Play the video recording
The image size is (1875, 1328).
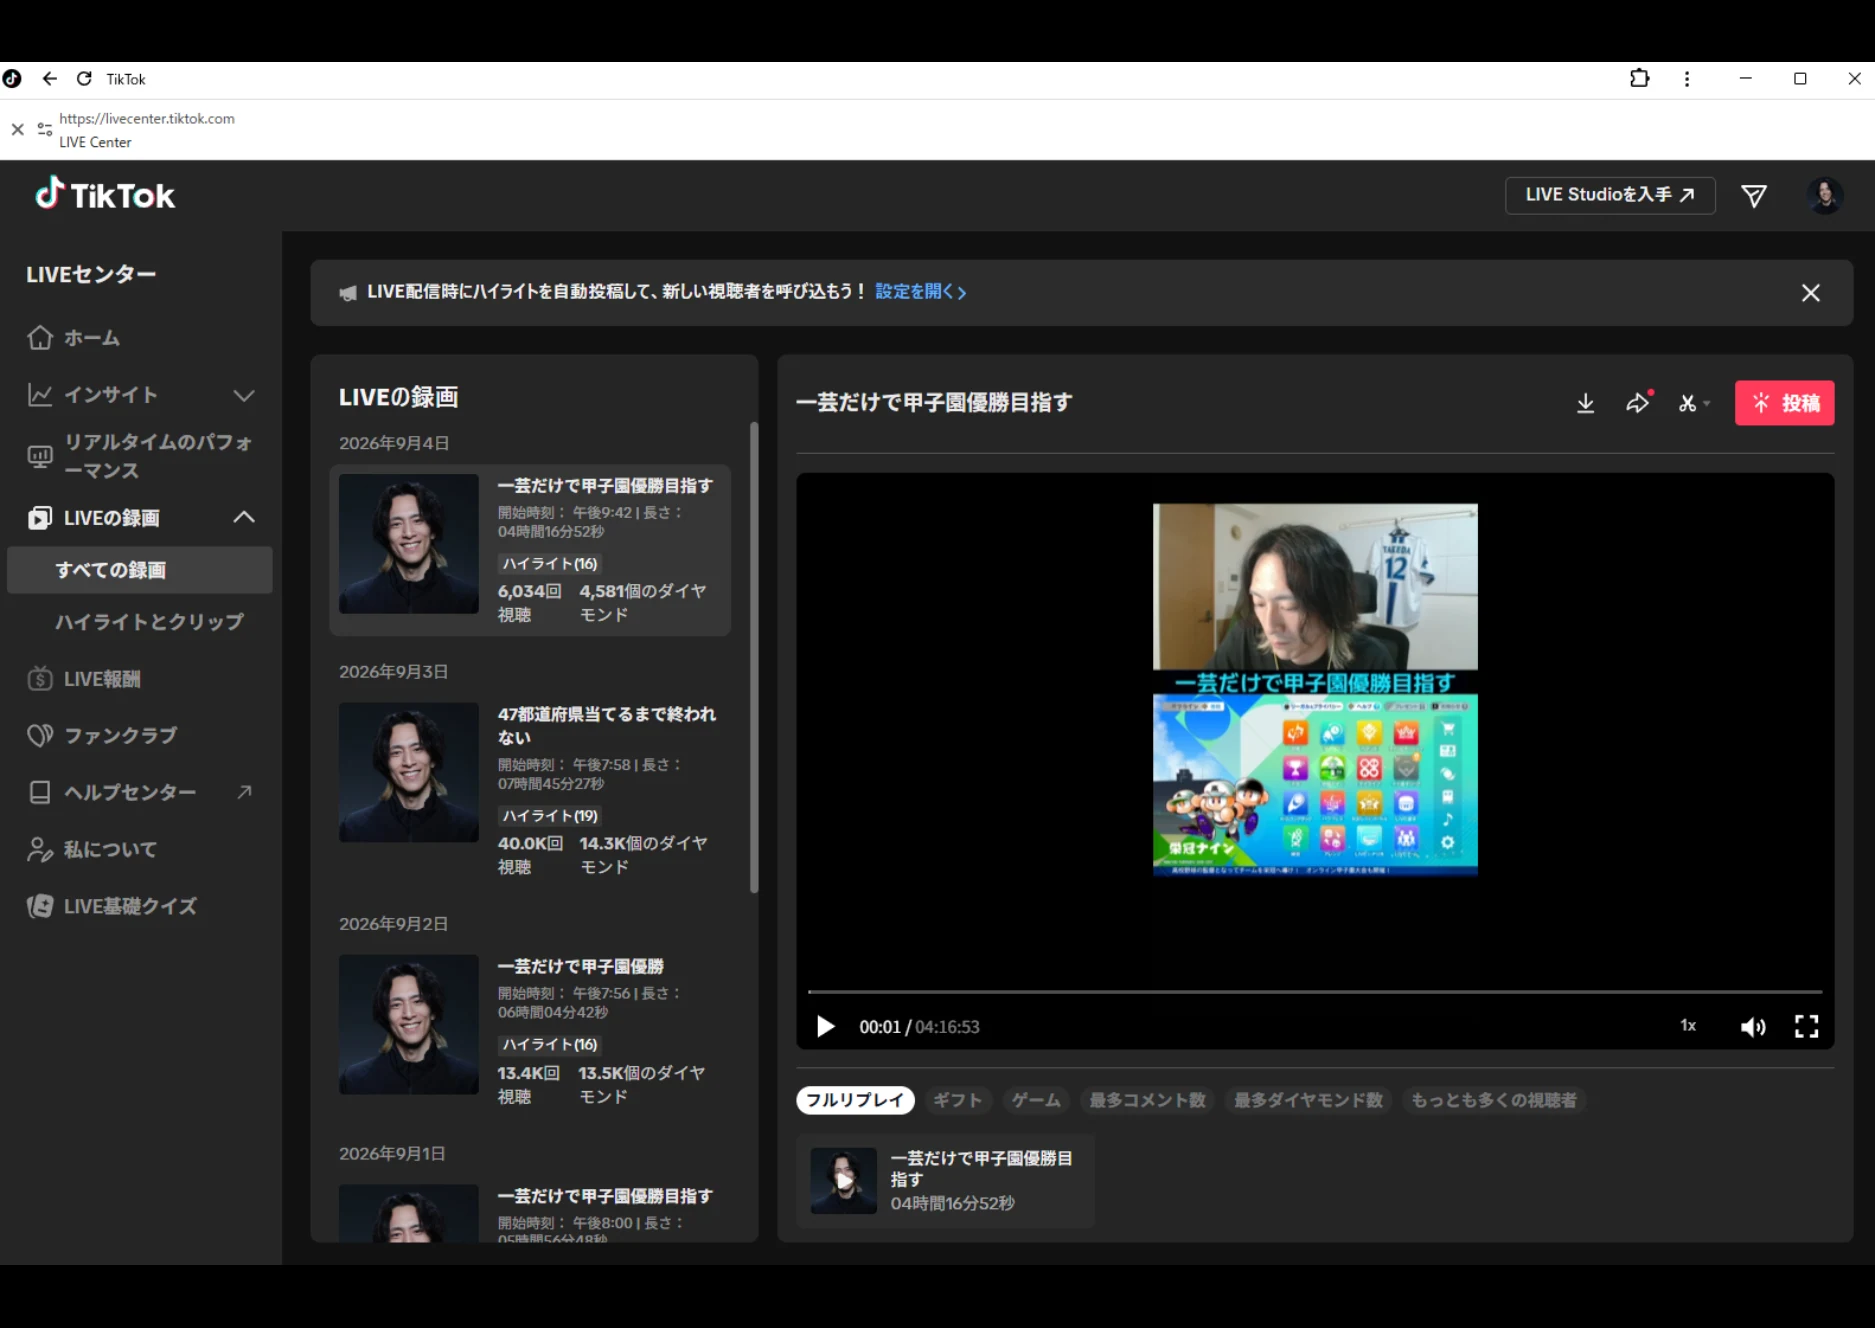point(825,1027)
